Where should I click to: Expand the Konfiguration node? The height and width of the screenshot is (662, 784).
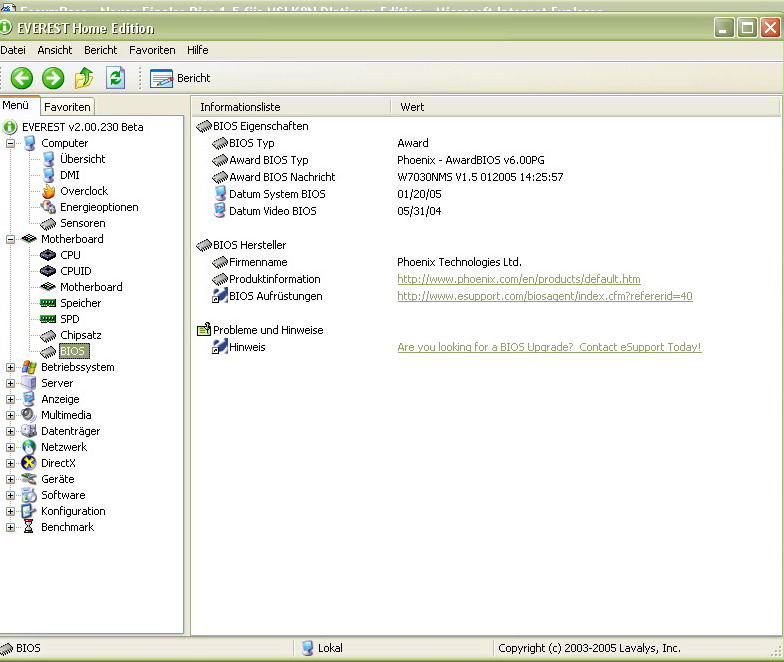[10, 512]
